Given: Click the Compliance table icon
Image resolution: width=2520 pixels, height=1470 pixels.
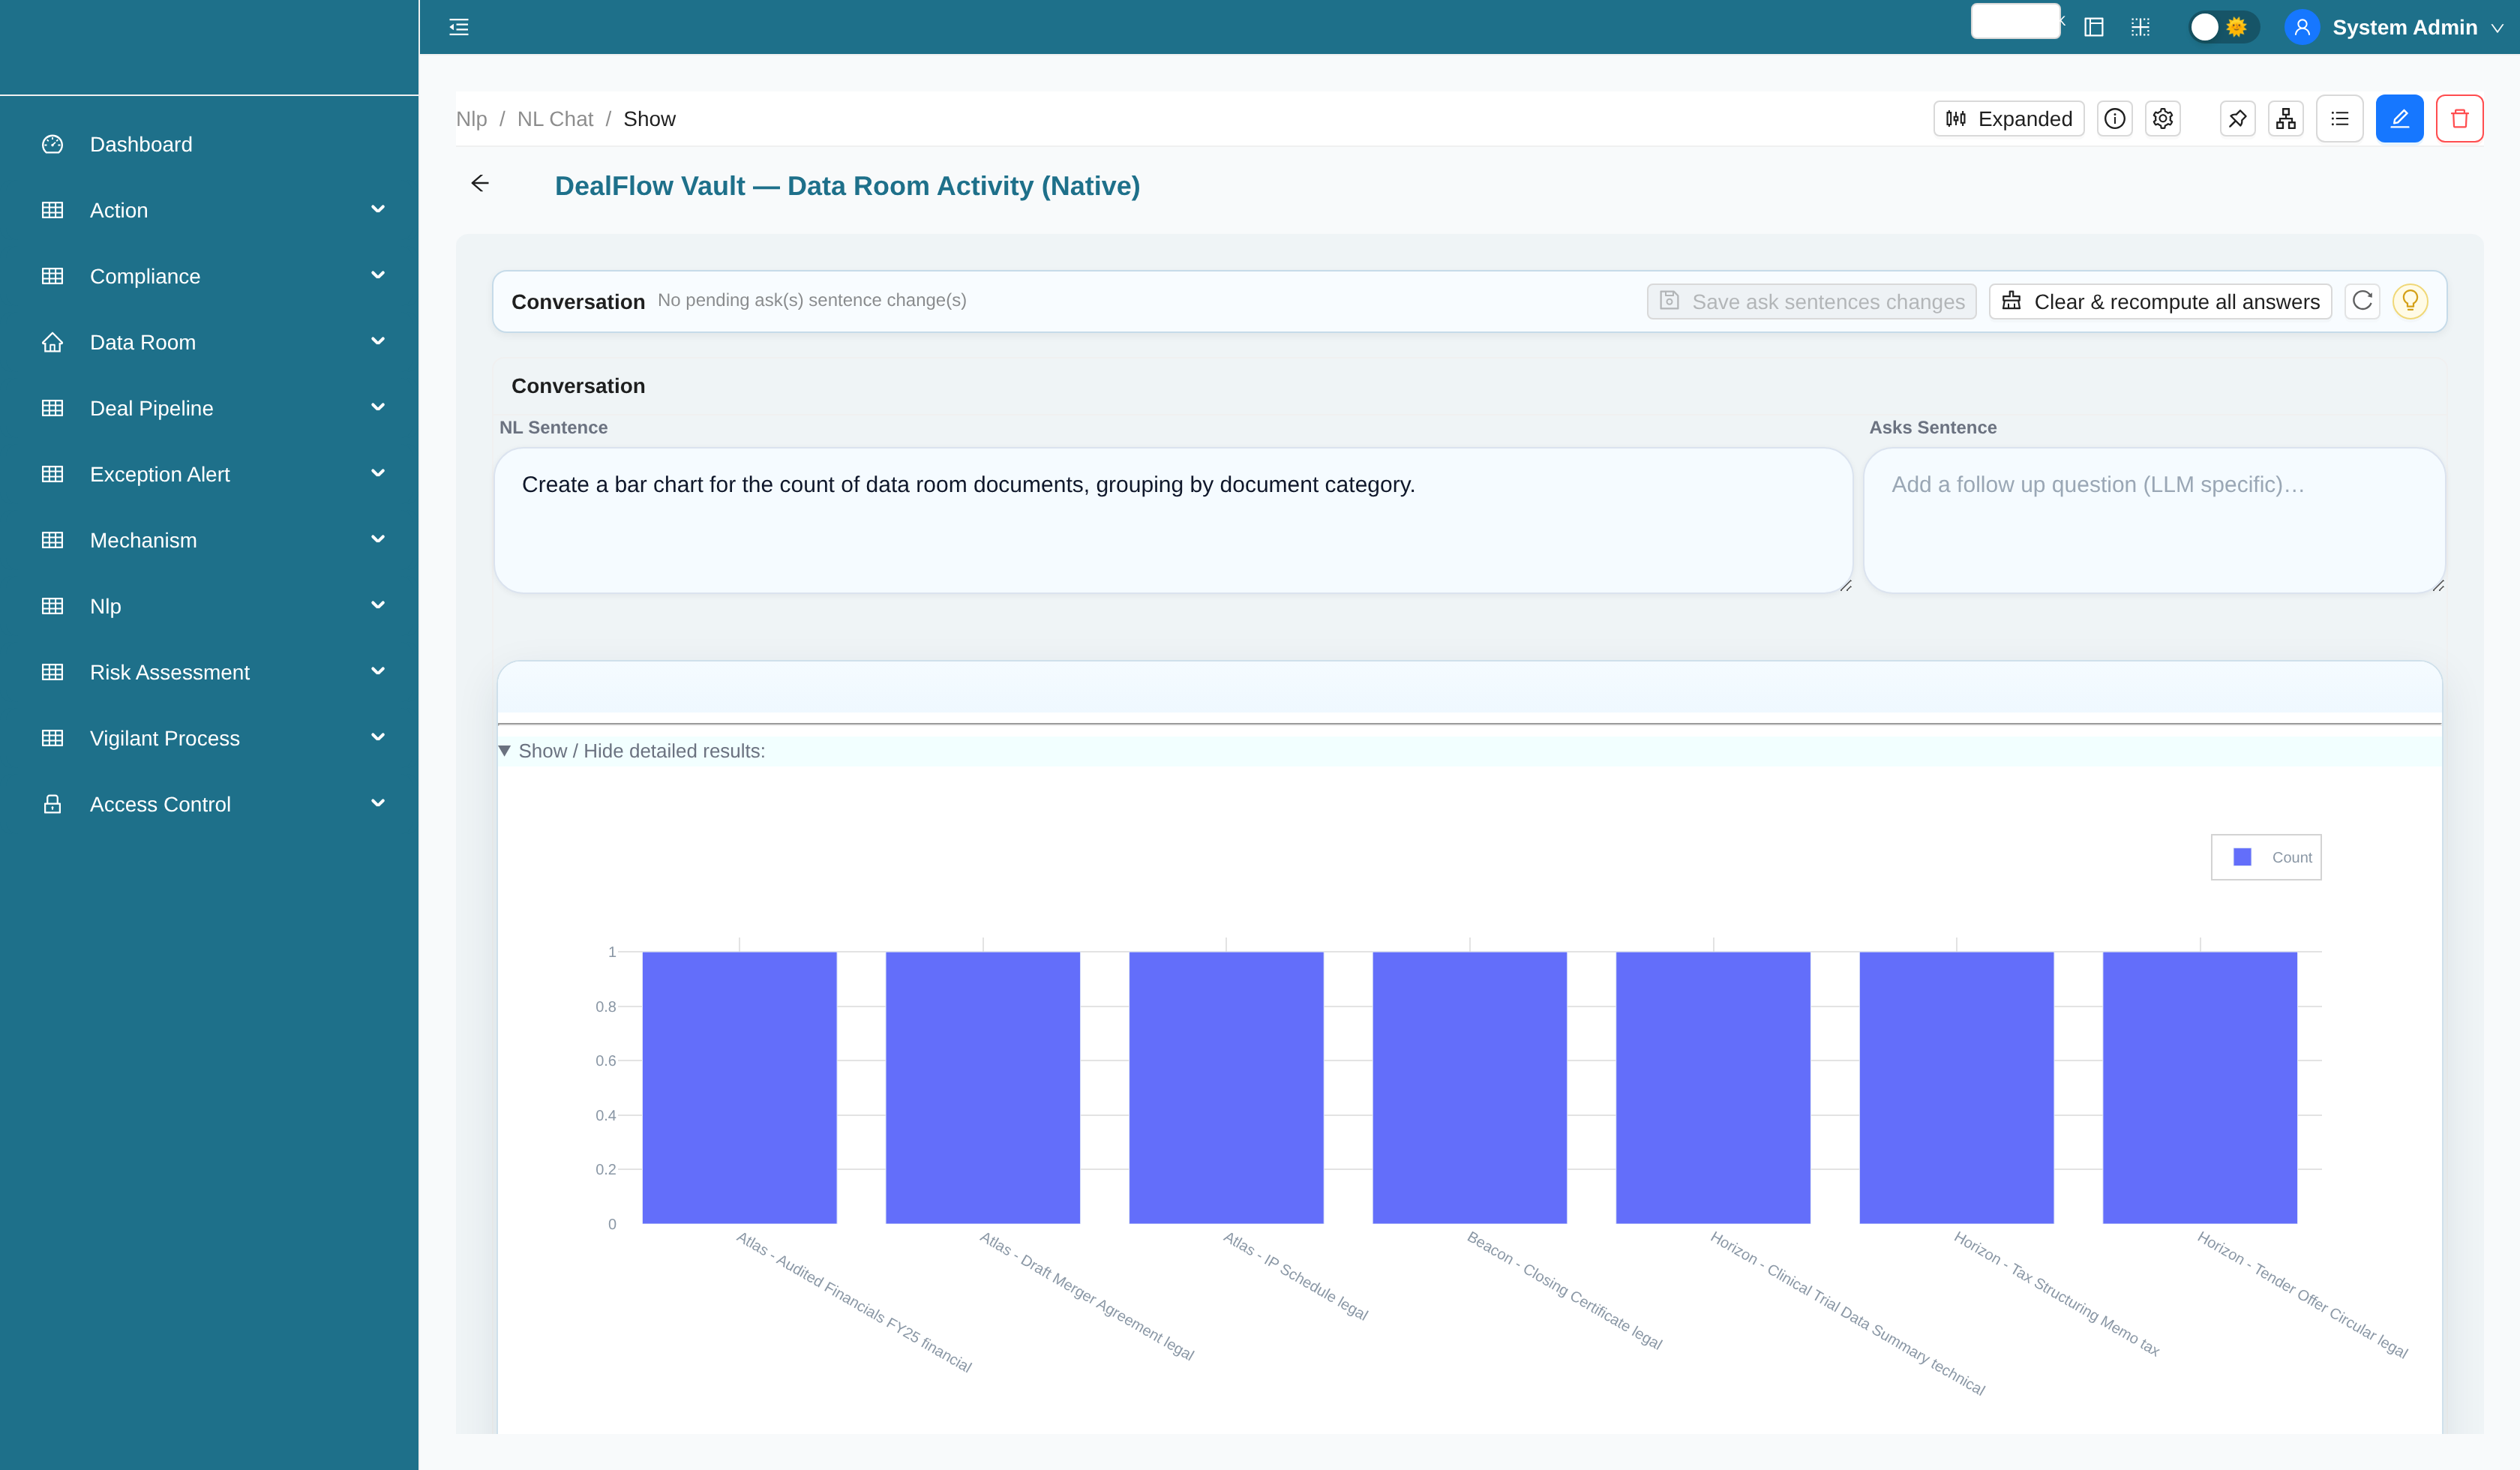Looking at the screenshot, I should tap(53, 277).
